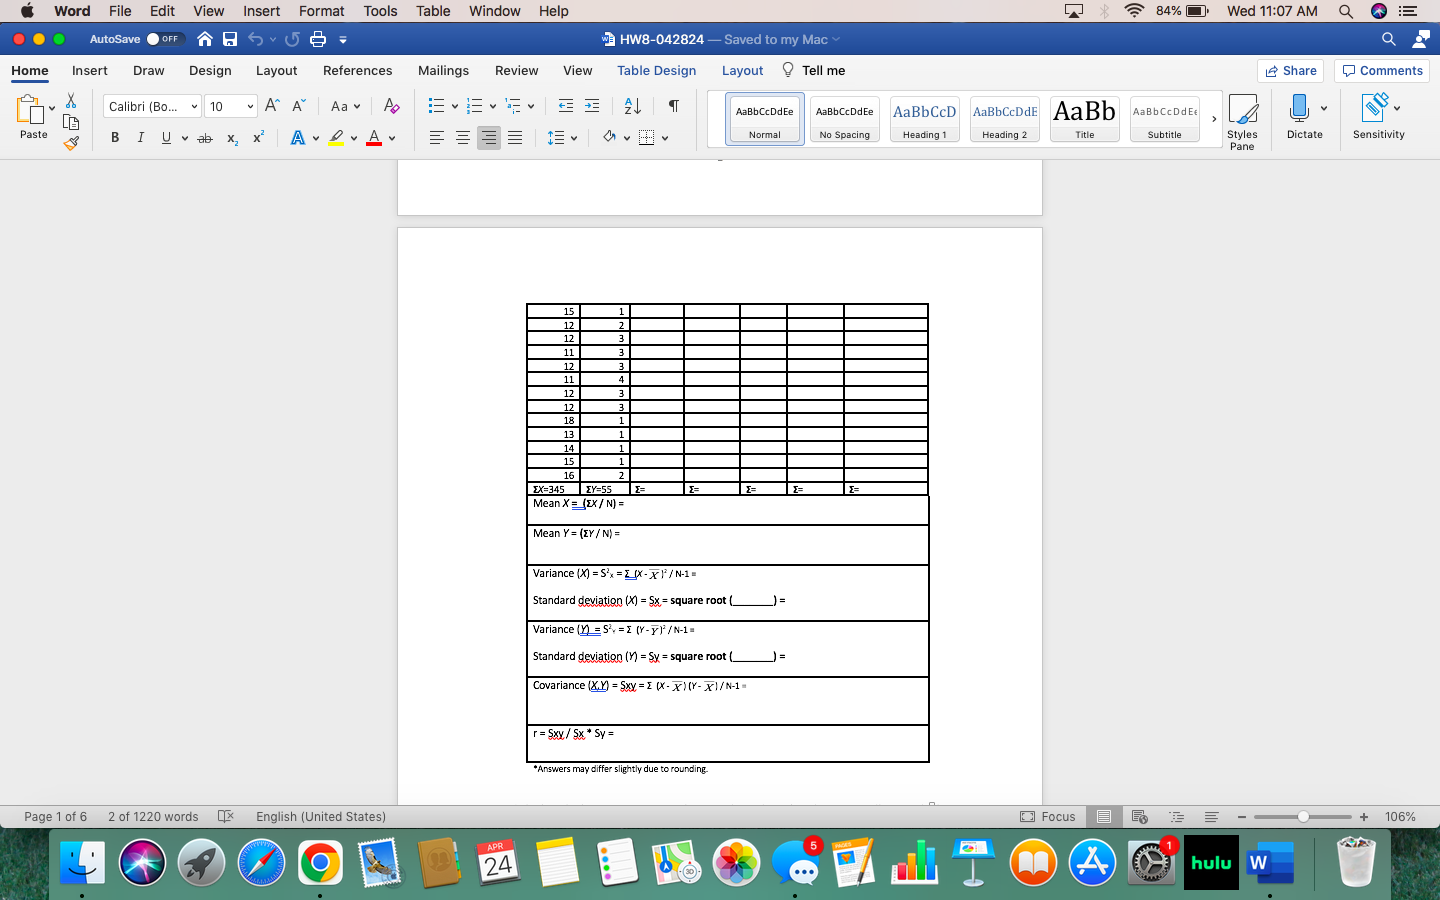
Task: Open the Styles Pane
Action: (1242, 119)
